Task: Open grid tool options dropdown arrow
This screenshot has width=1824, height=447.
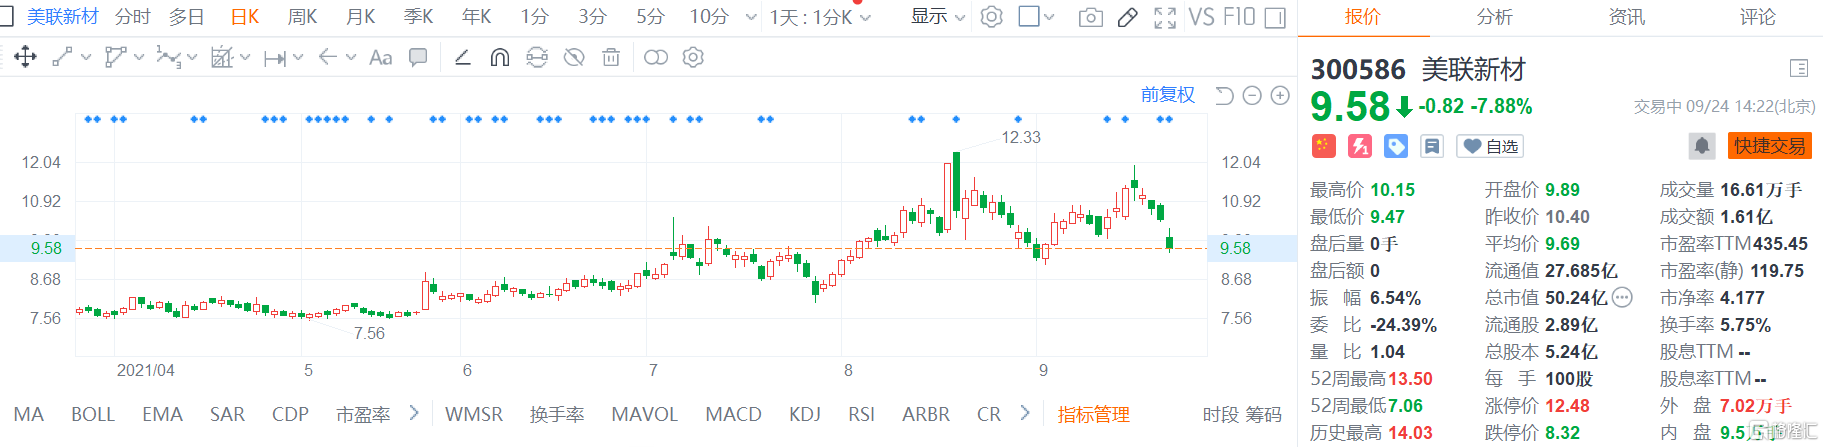Action: (245, 57)
